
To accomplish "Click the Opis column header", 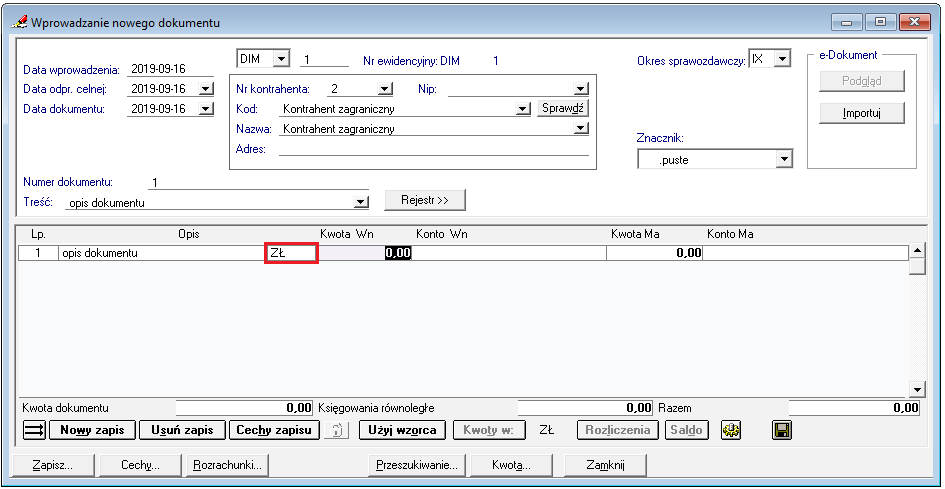I will (x=189, y=233).
